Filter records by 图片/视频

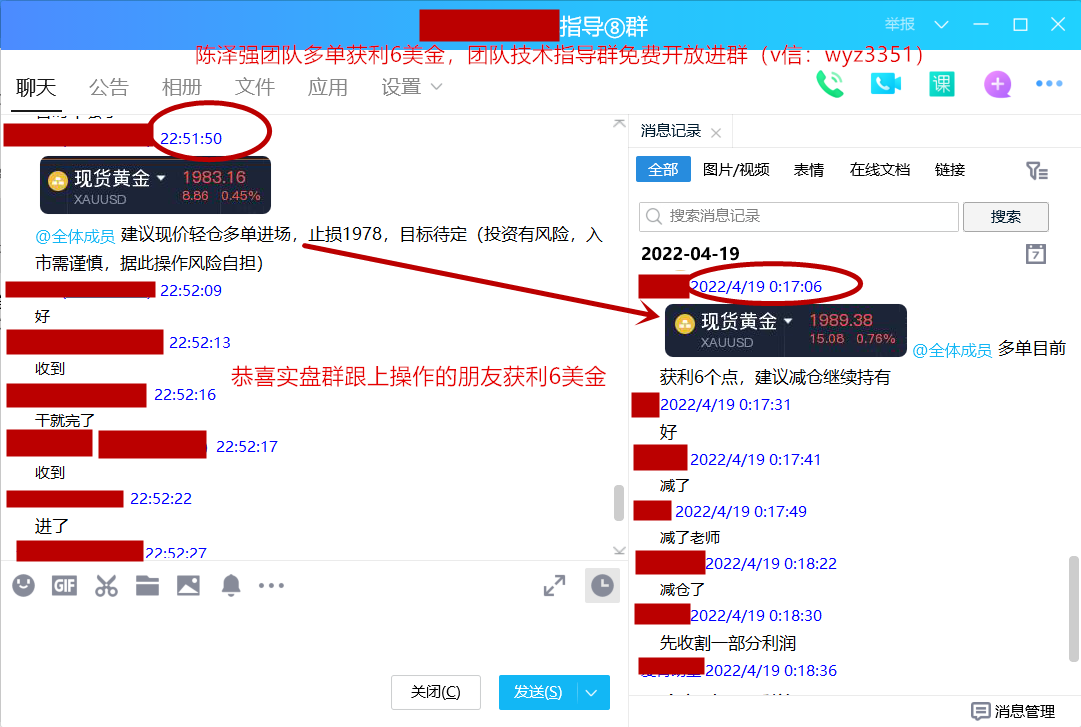coord(736,170)
